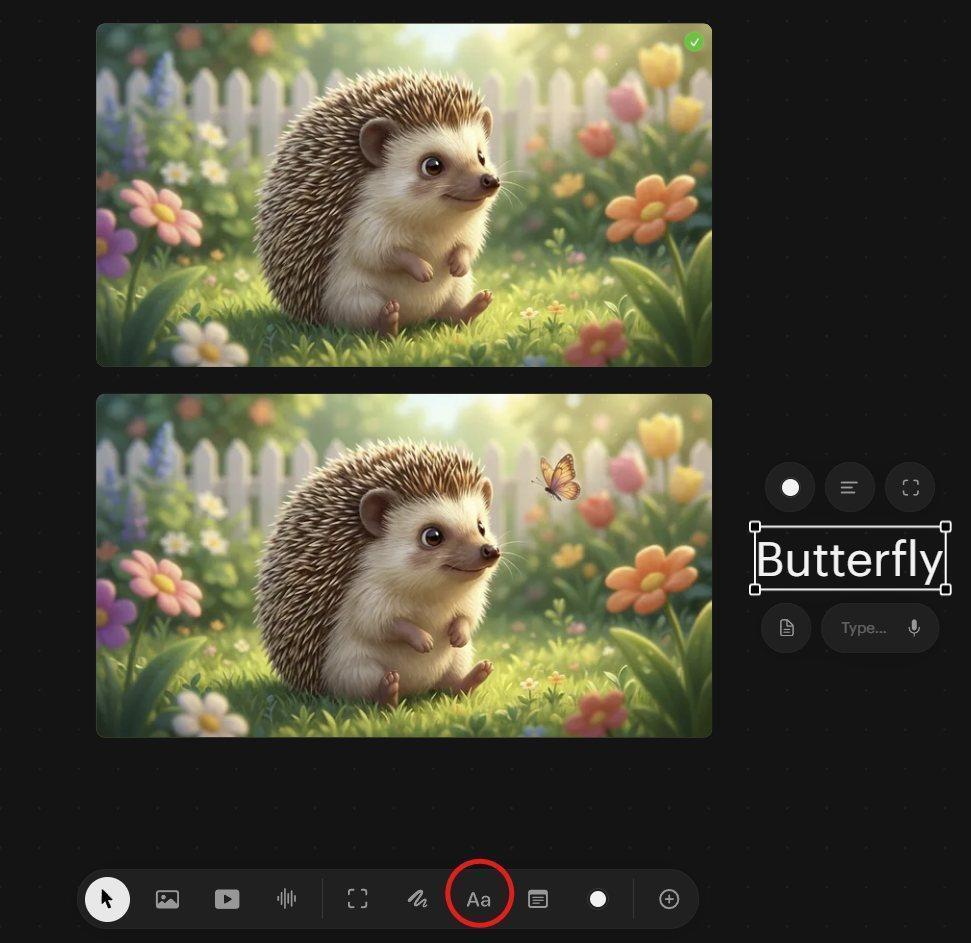971x943 pixels.
Task: Click the microphone voice input icon
Action: pyautogui.click(x=914, y=628)
